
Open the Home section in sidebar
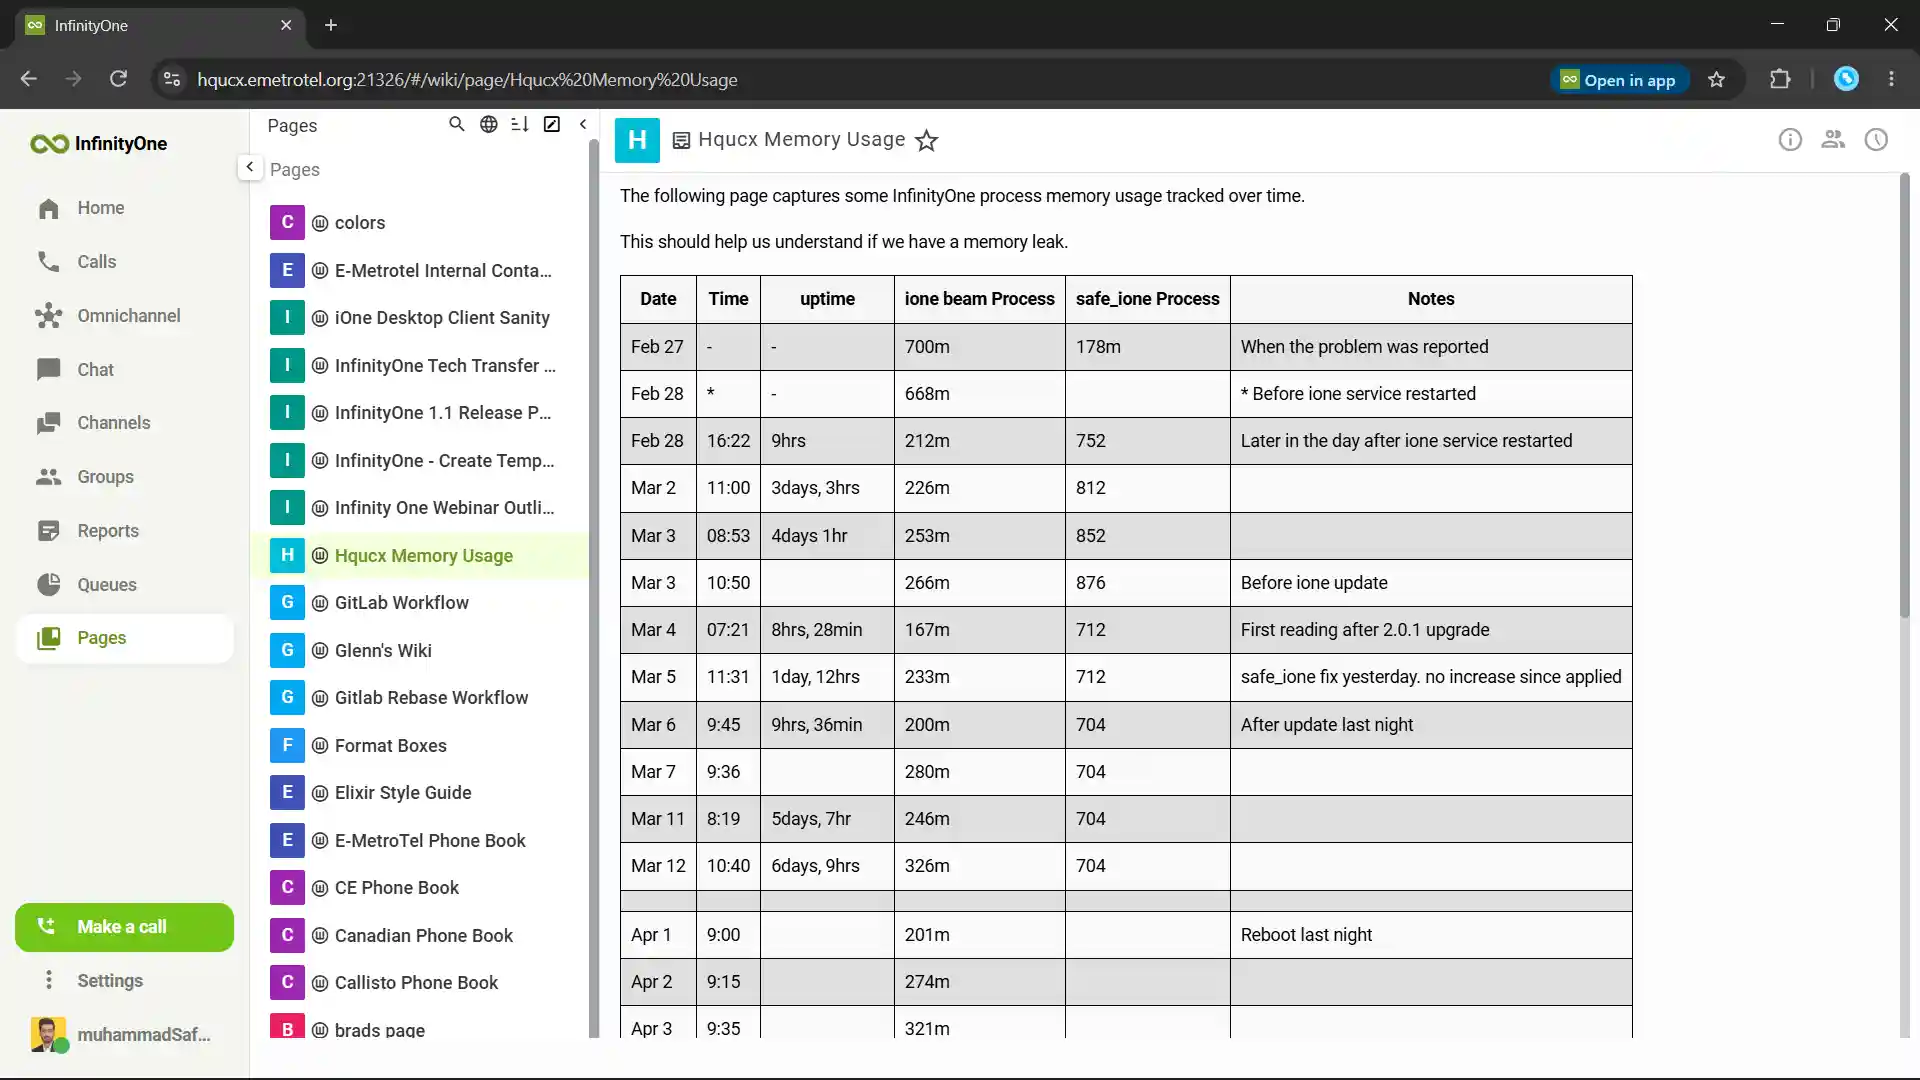125,208
